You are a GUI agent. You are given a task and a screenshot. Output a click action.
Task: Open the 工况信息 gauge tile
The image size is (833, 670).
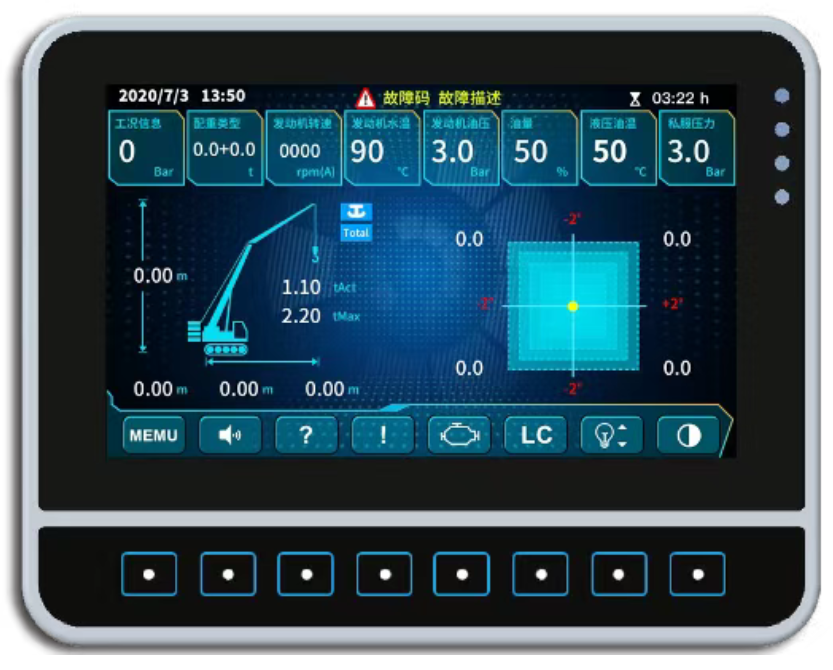click(x=145, y=148)
